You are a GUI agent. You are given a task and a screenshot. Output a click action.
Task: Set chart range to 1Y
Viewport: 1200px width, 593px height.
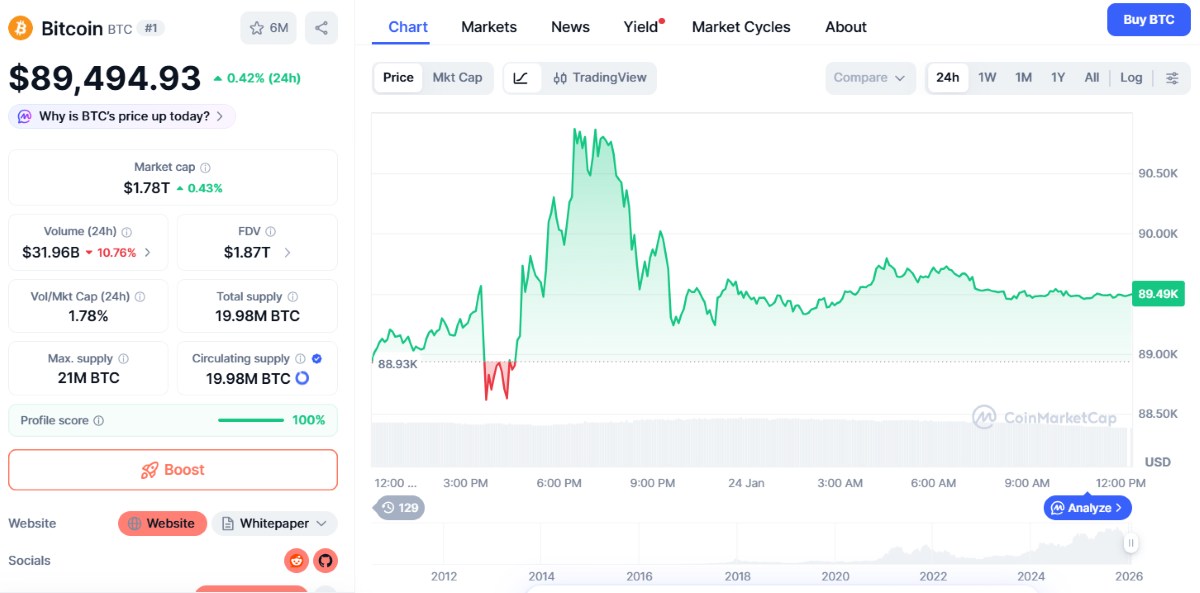tap(1058, 78)
